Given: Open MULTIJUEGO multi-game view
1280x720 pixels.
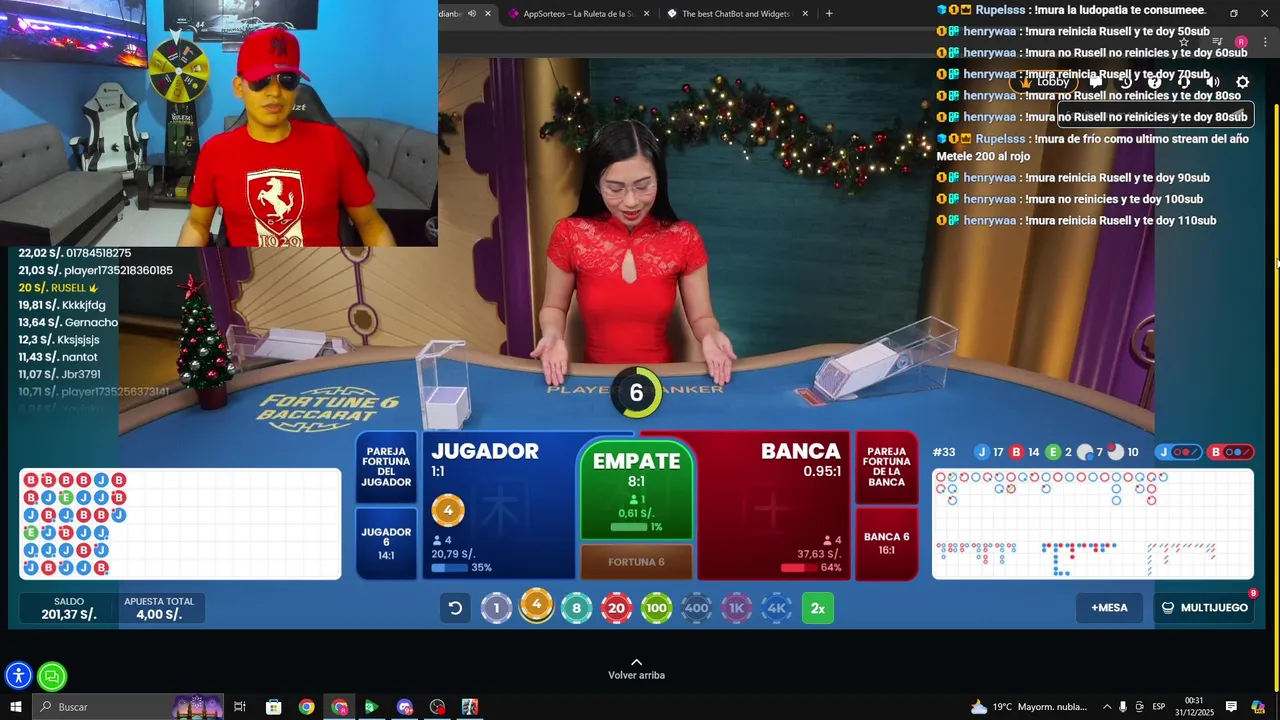Looking at the screenshot, I should click(x=1204, y=608).
